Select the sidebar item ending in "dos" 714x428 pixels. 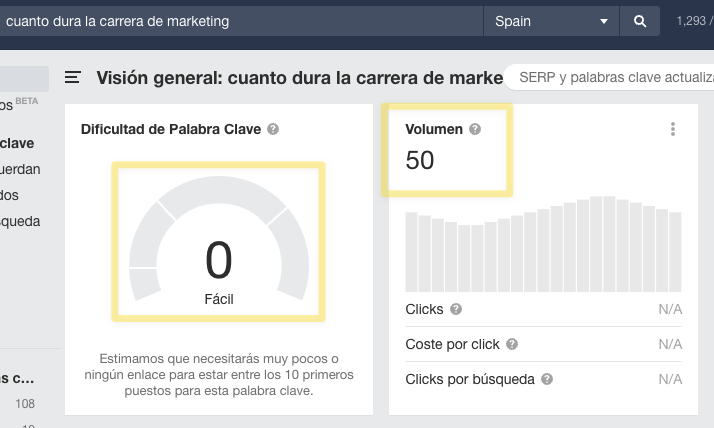coord(10,195)
